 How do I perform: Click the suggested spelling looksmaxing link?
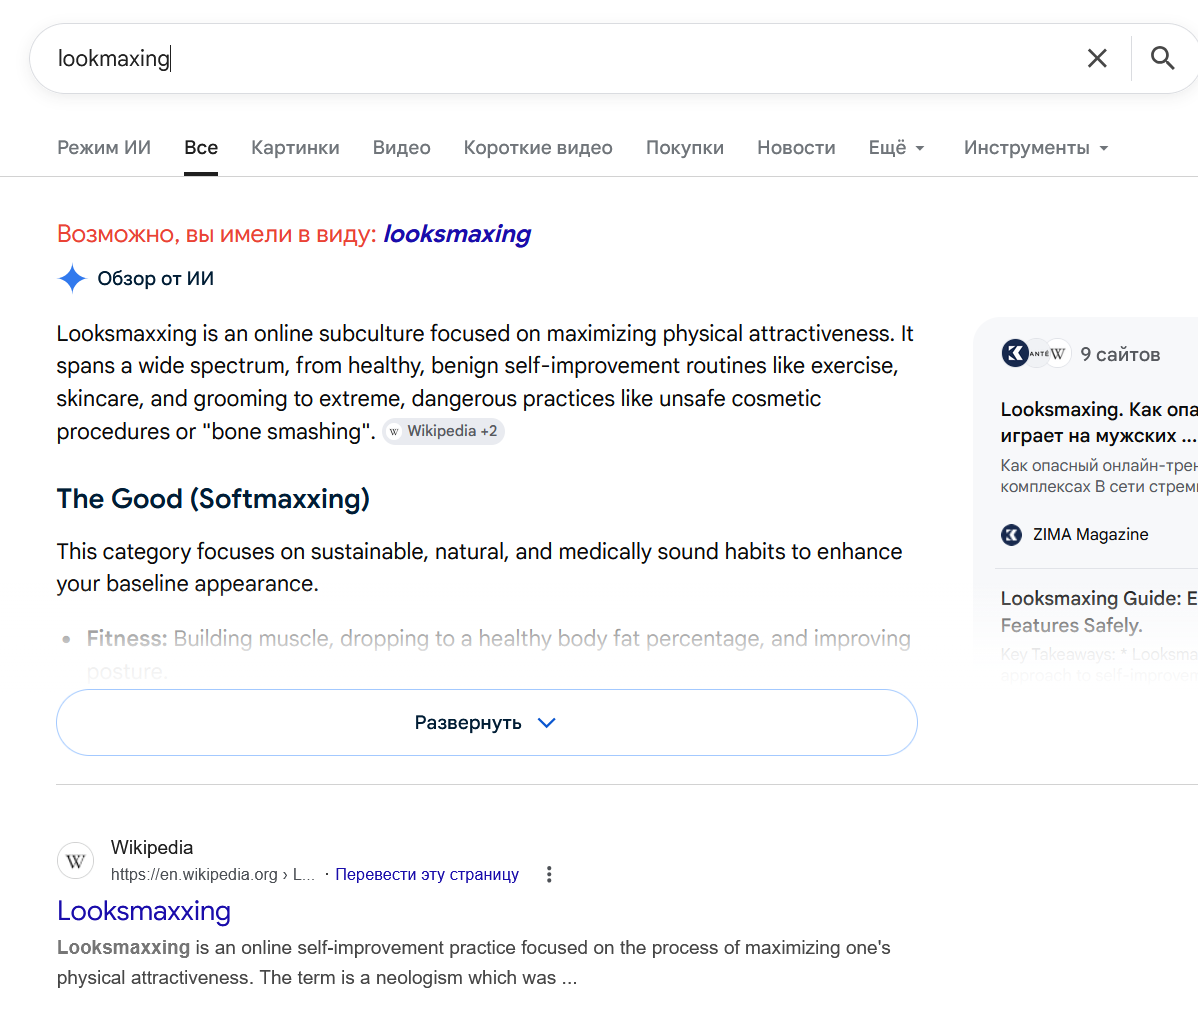click(457, 234)
